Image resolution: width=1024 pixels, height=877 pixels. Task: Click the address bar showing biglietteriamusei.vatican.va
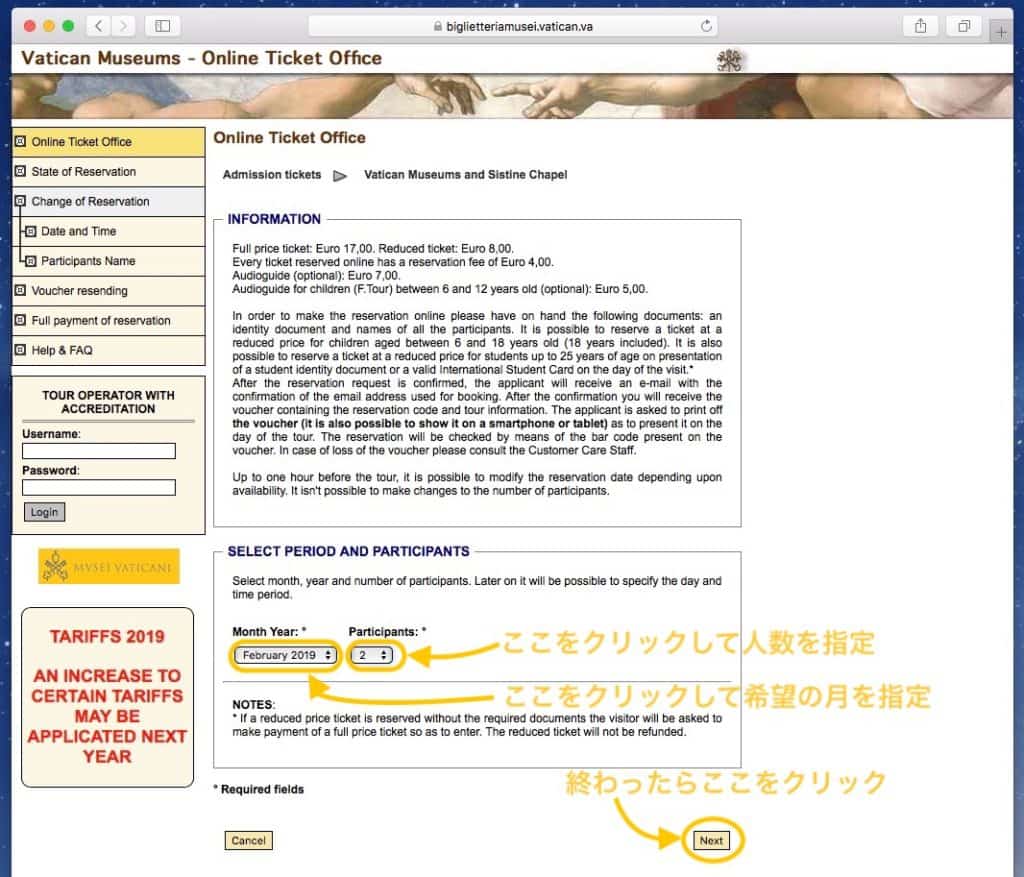point(513,26)
